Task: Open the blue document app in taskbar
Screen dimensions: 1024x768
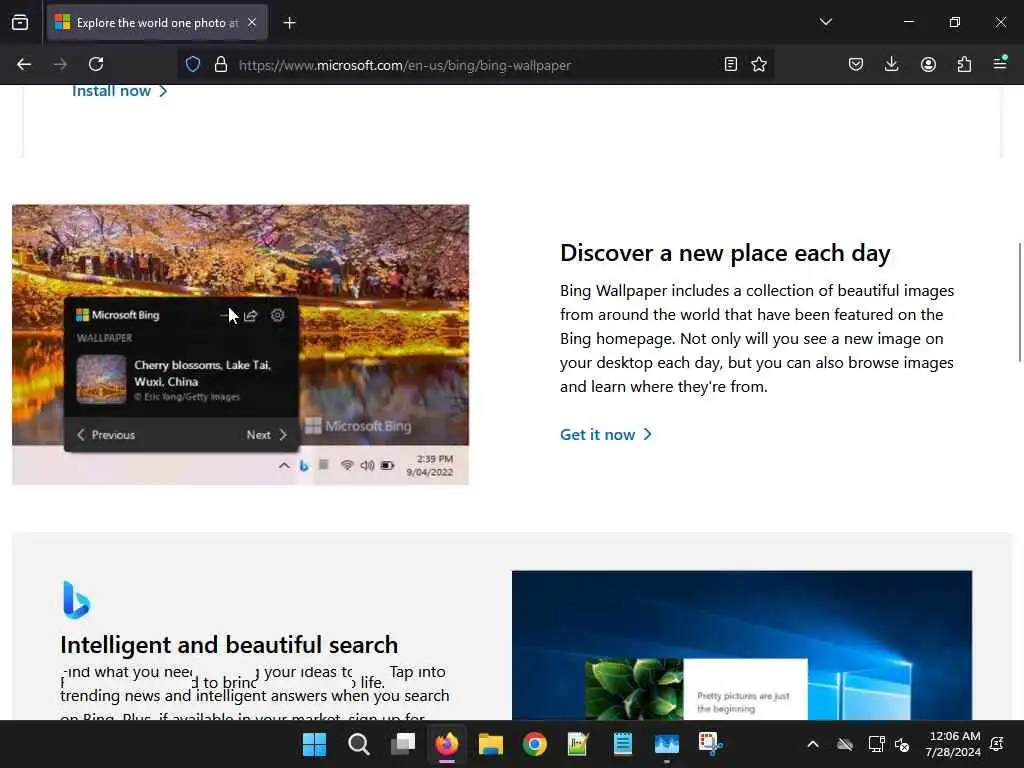Action: pyautogui.click(x=622, y=744)
